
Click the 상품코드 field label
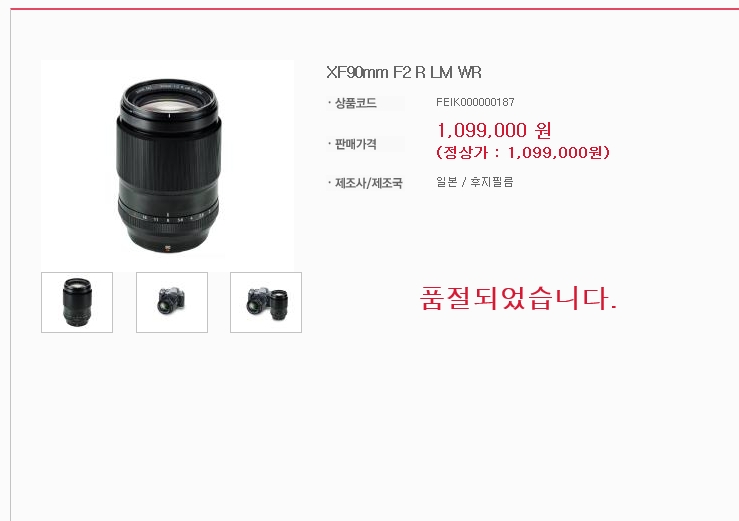point(355,103)
